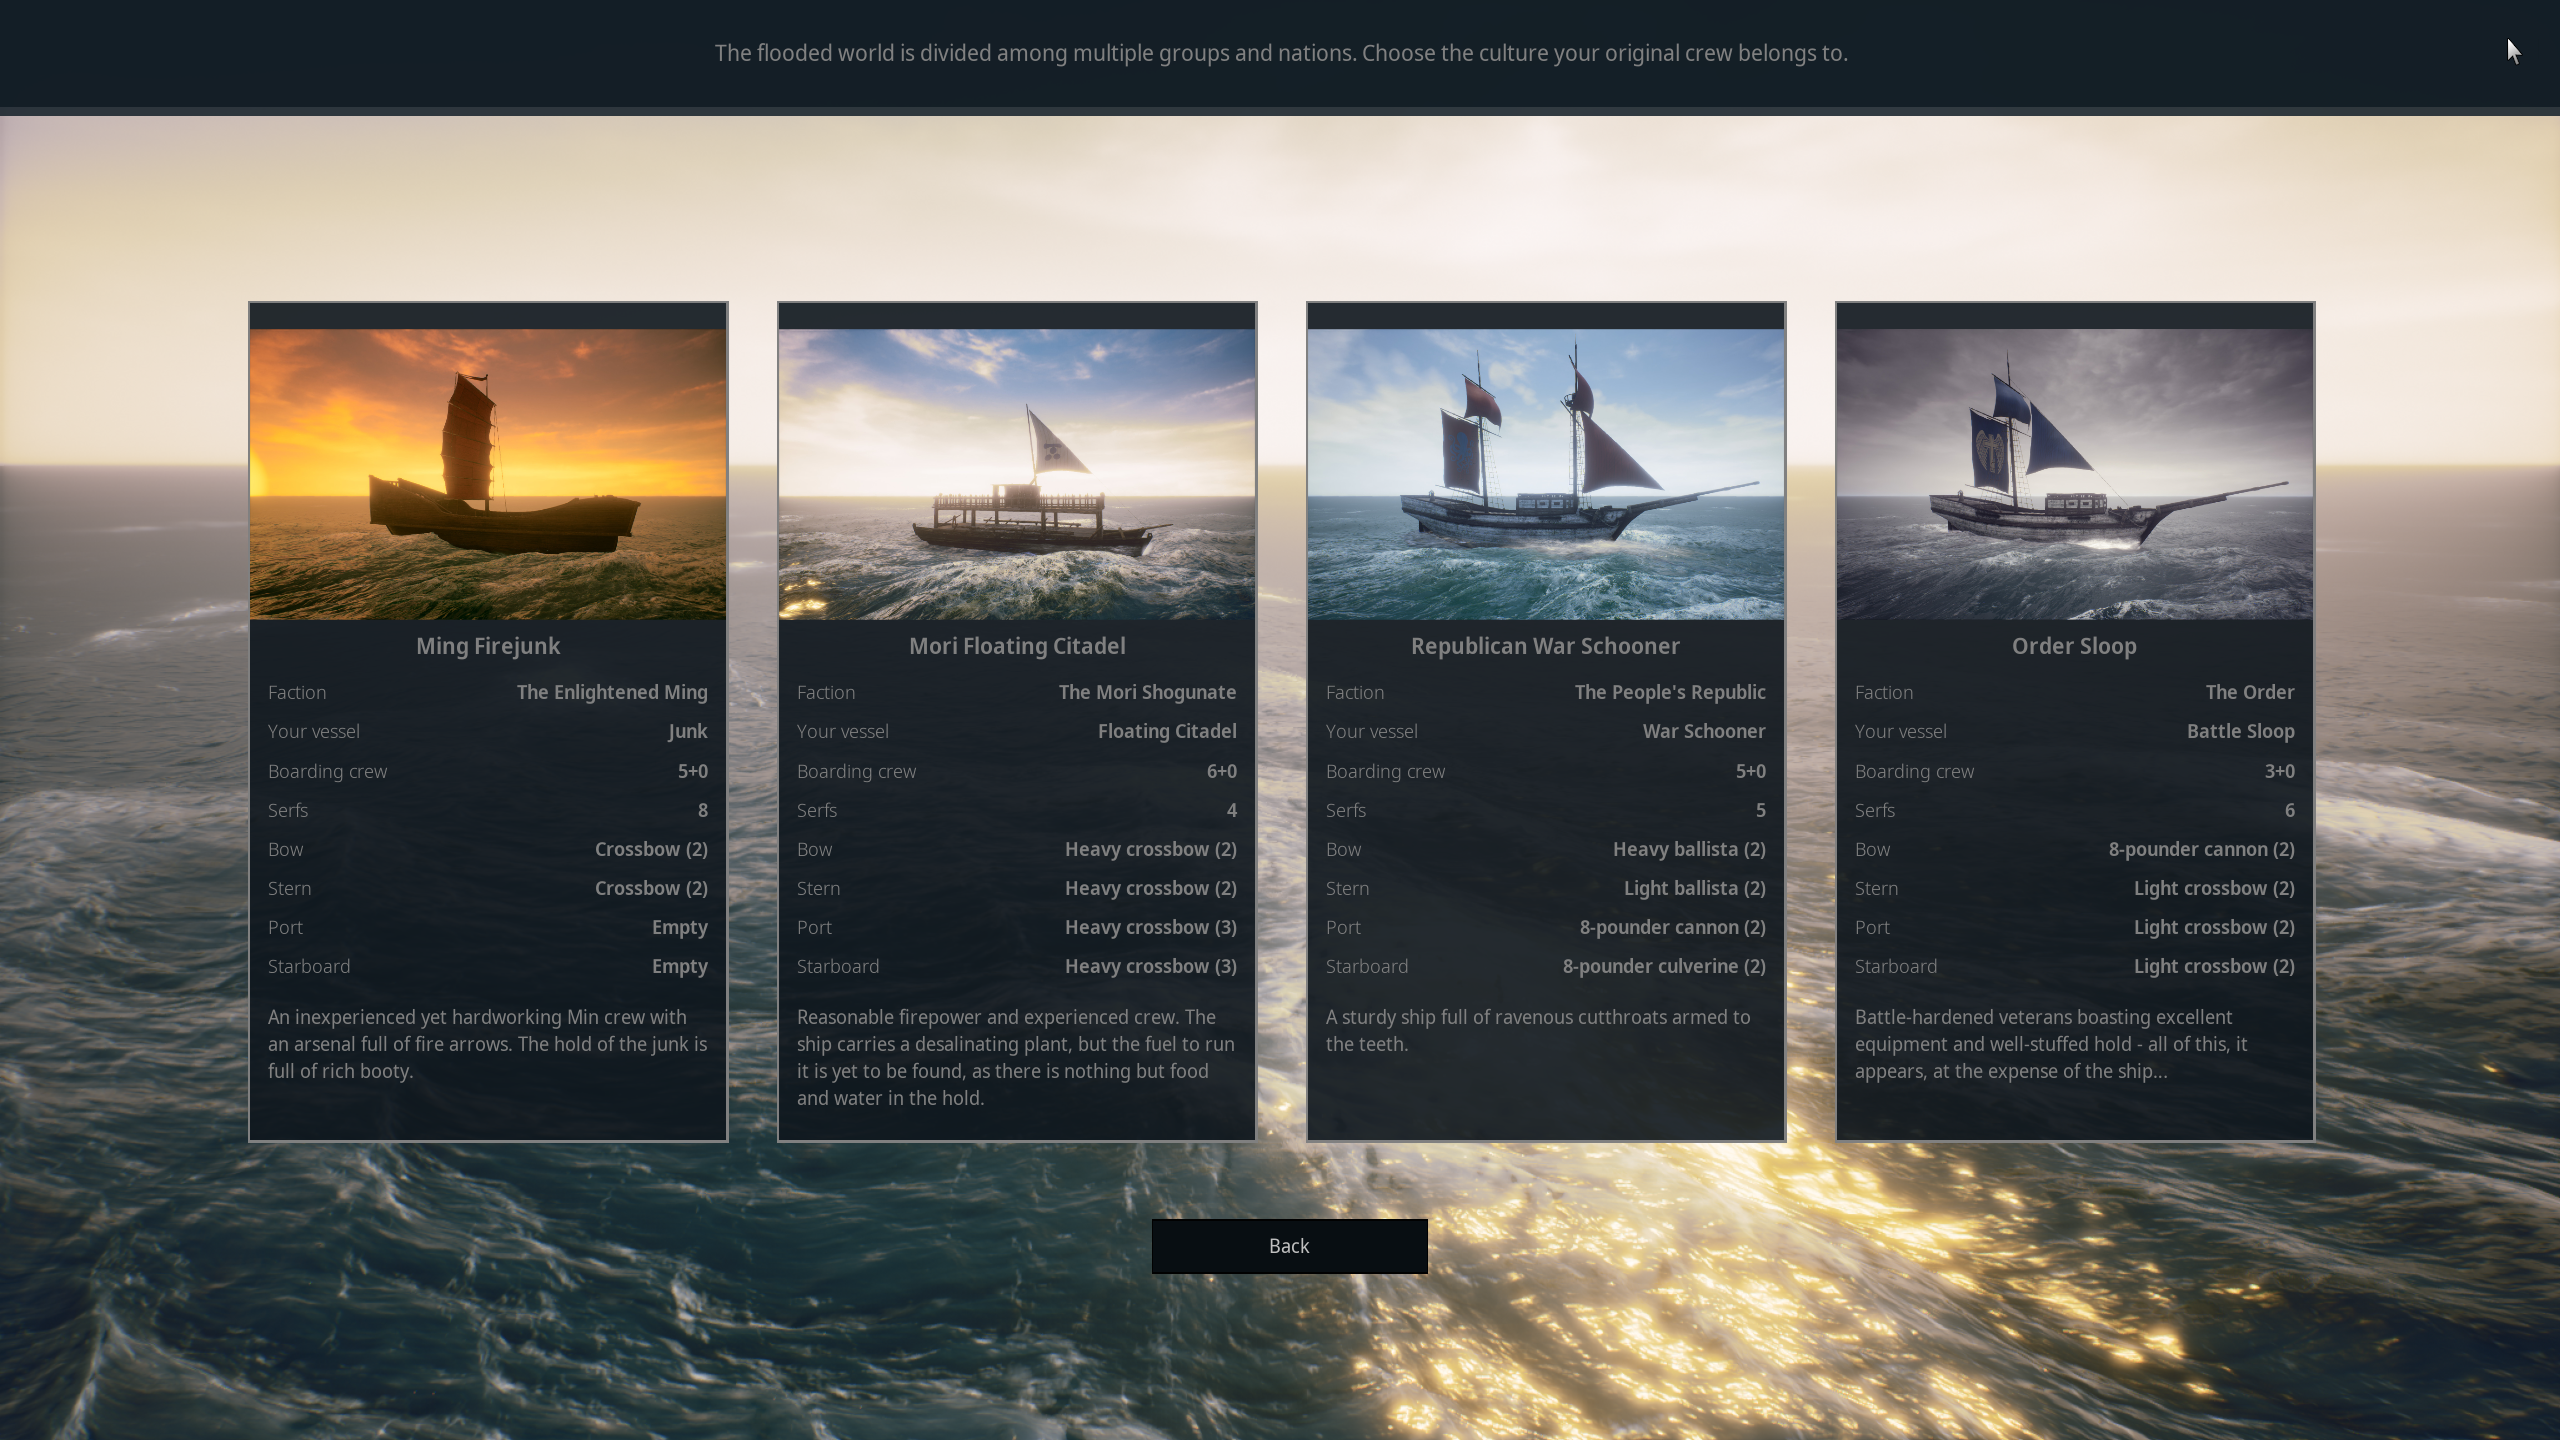Click the Ming Firejunk description paragraph
The image size is (2560, 1440).
pos(487,1044)
